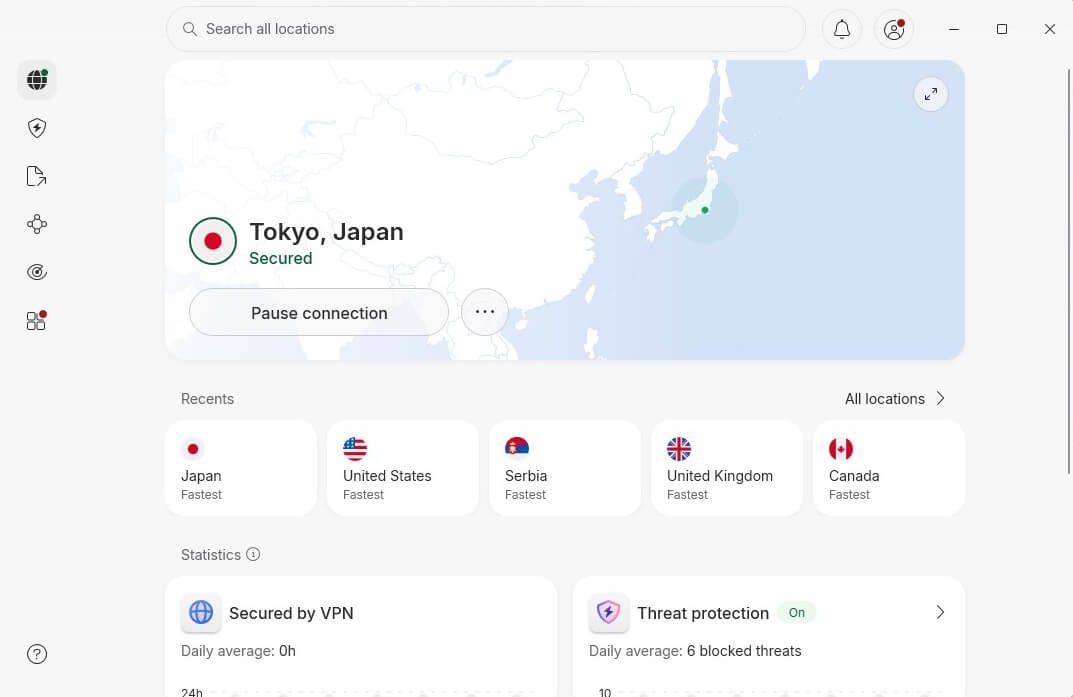Click the Serbia flag in Recents

517,449
